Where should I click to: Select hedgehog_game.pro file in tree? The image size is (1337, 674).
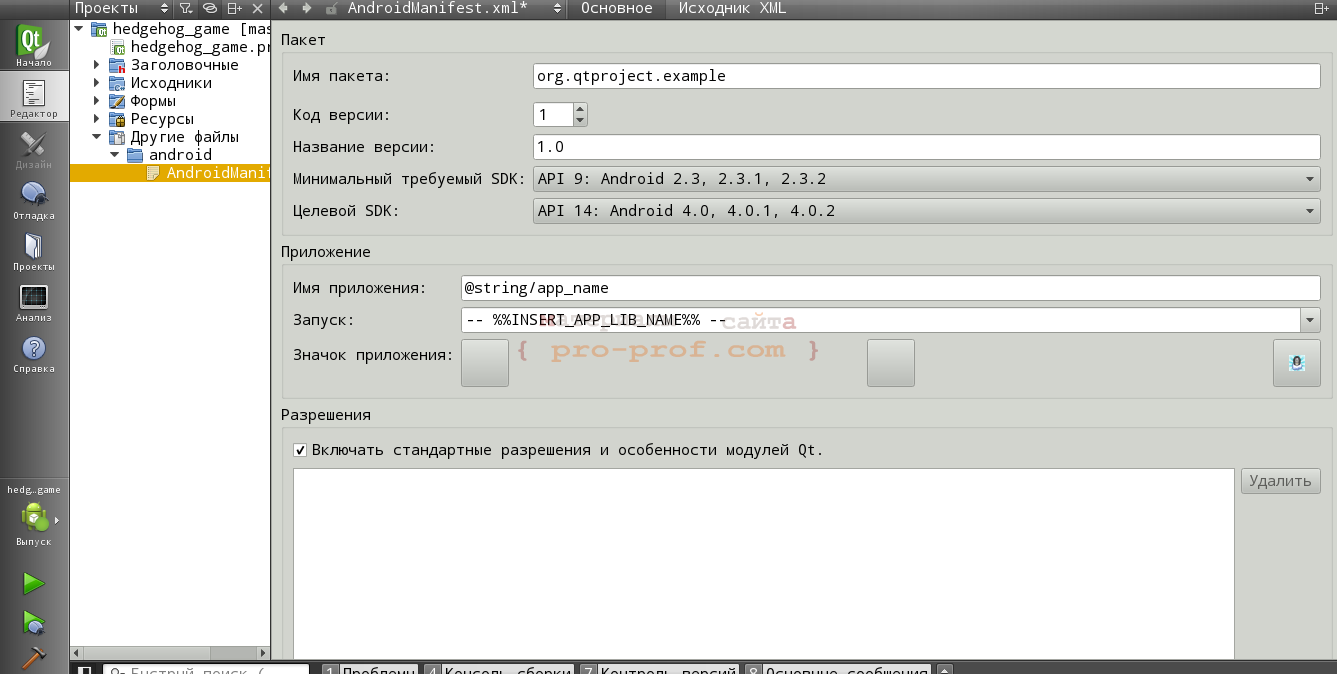click(x=190, y=47)
